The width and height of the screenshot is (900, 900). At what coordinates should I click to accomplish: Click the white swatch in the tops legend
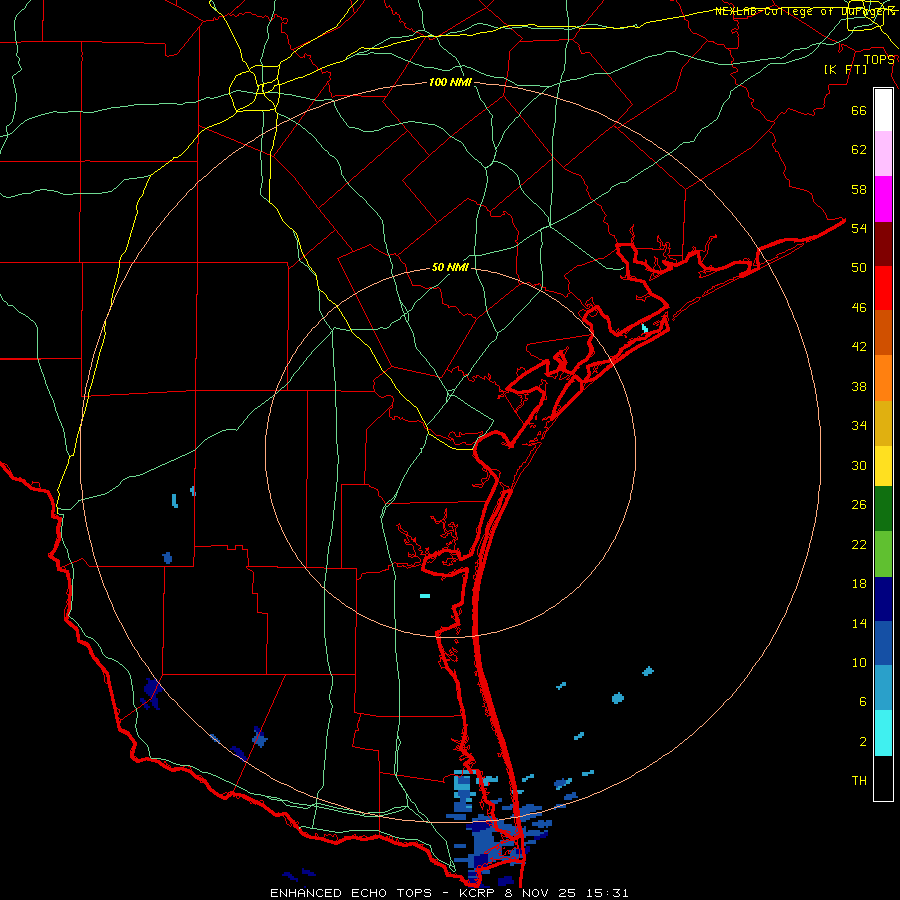(883, 110)
